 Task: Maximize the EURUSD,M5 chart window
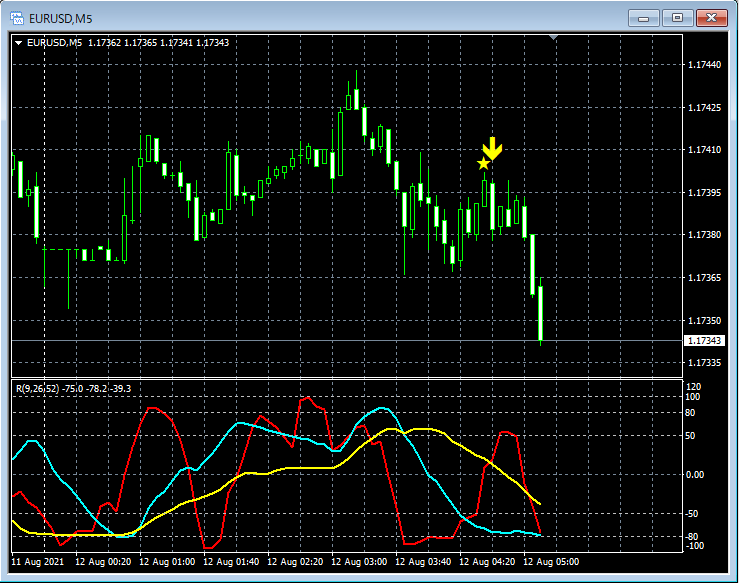coord(677,18)
